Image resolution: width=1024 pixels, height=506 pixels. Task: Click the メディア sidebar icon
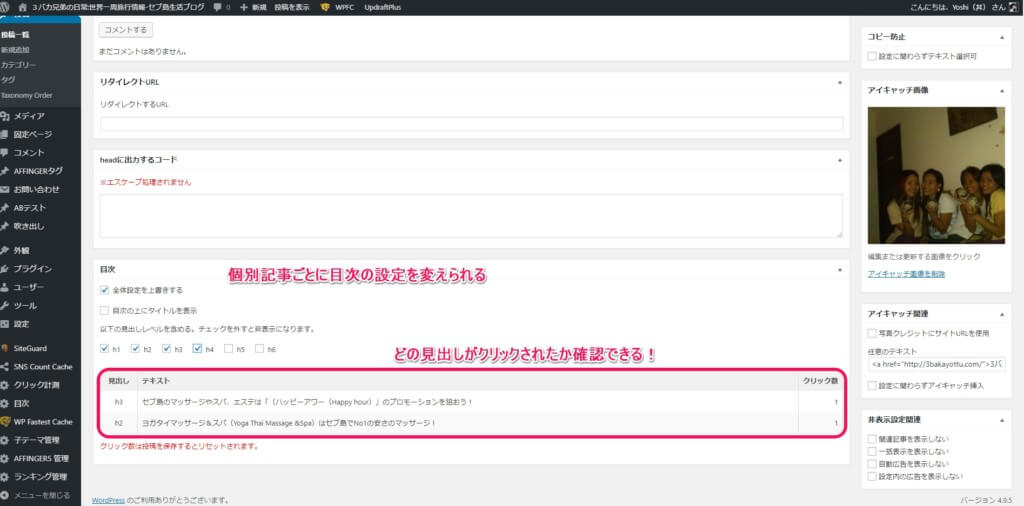tap(5, 116)
